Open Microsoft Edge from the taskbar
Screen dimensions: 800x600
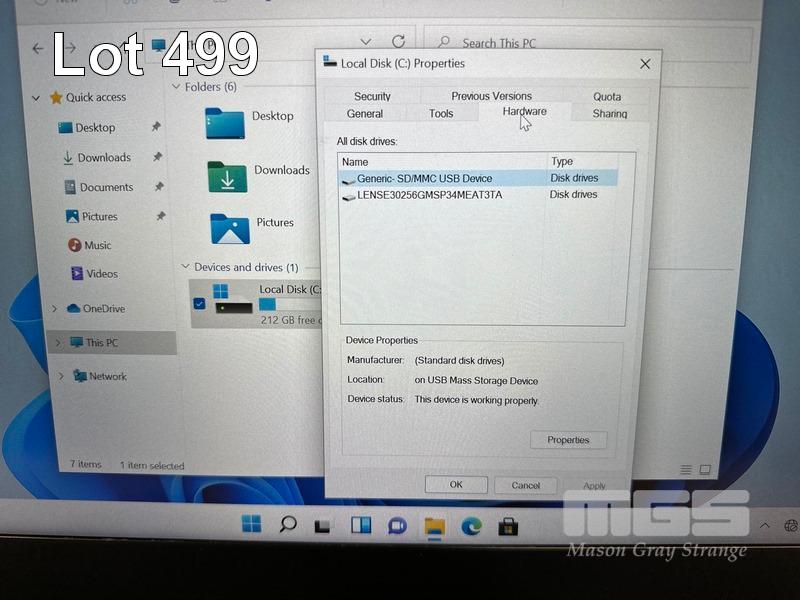click(471, 526)
